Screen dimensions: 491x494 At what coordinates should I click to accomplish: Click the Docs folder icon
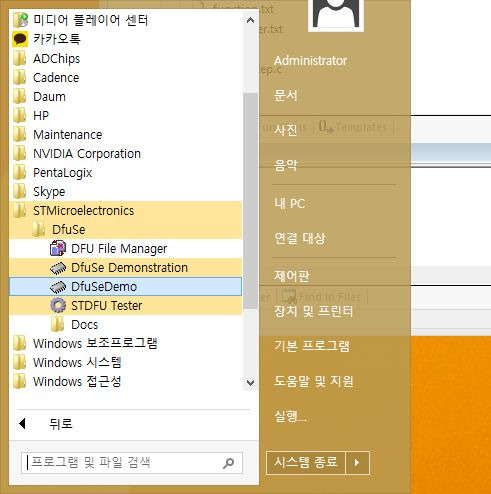tap(58, 324)
